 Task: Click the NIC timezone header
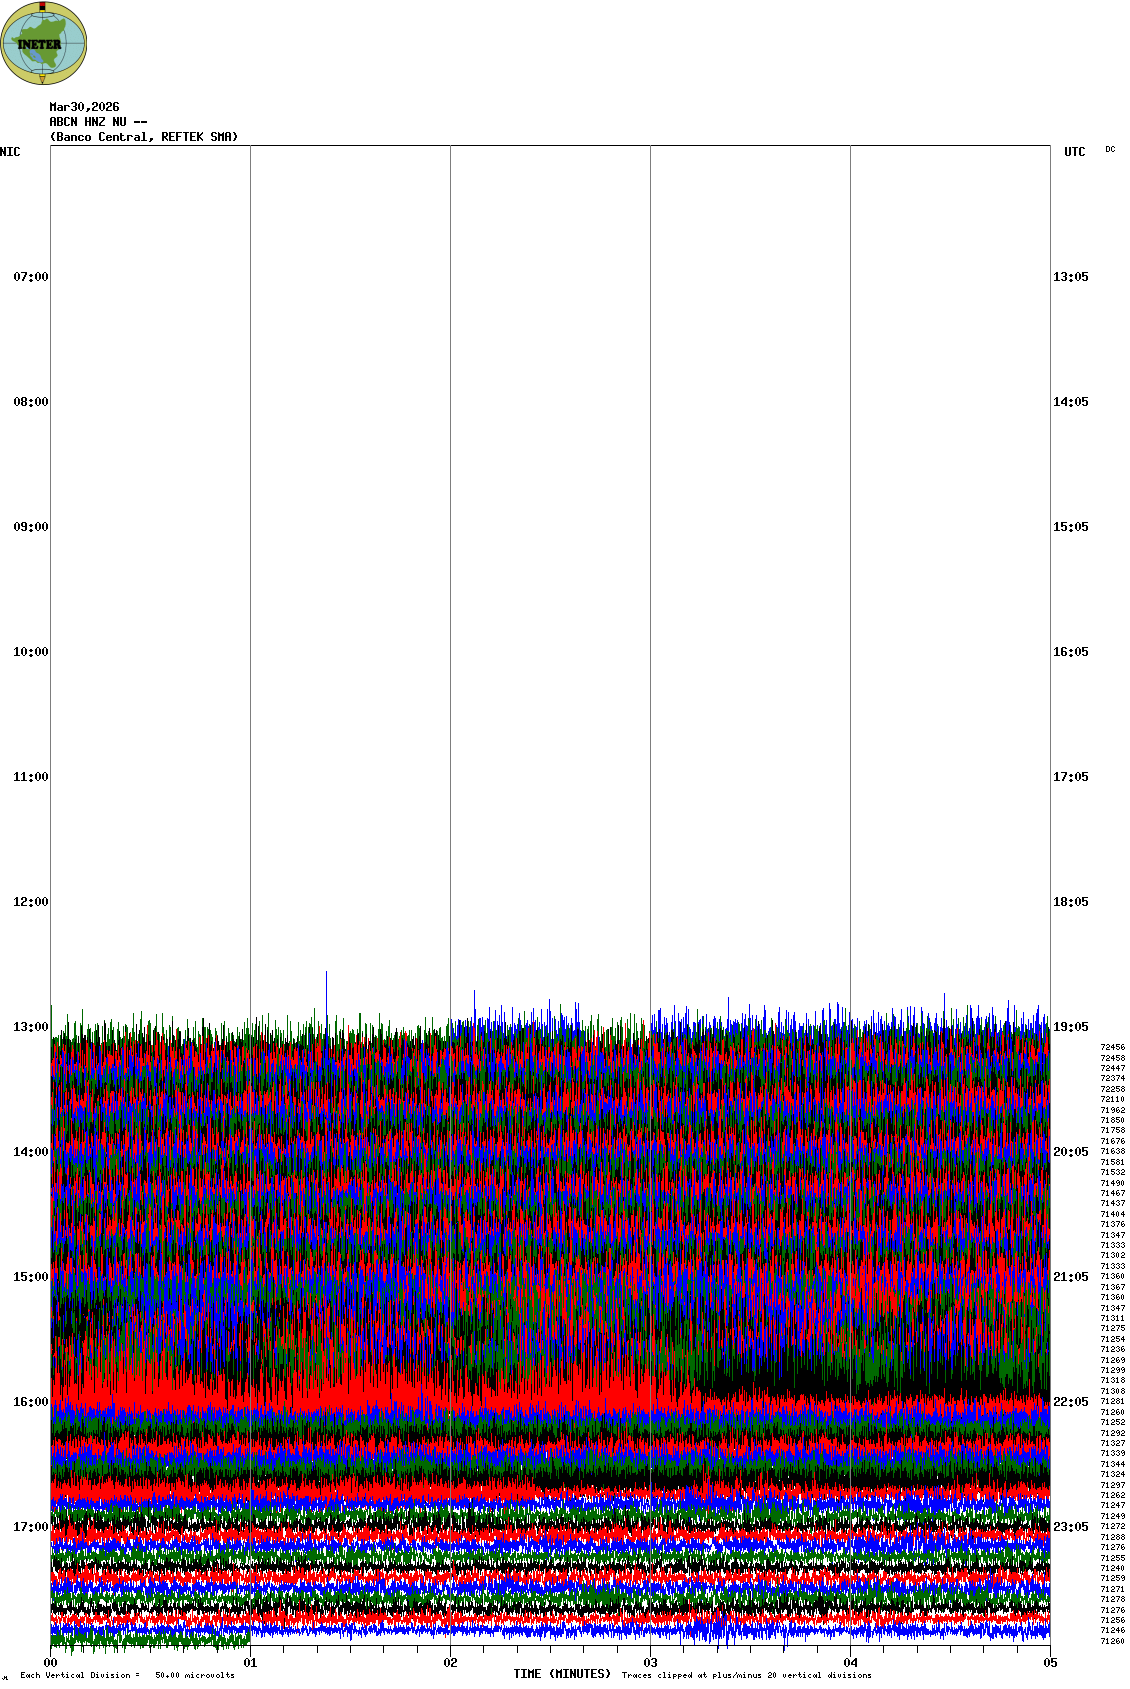tap(10, 152)
